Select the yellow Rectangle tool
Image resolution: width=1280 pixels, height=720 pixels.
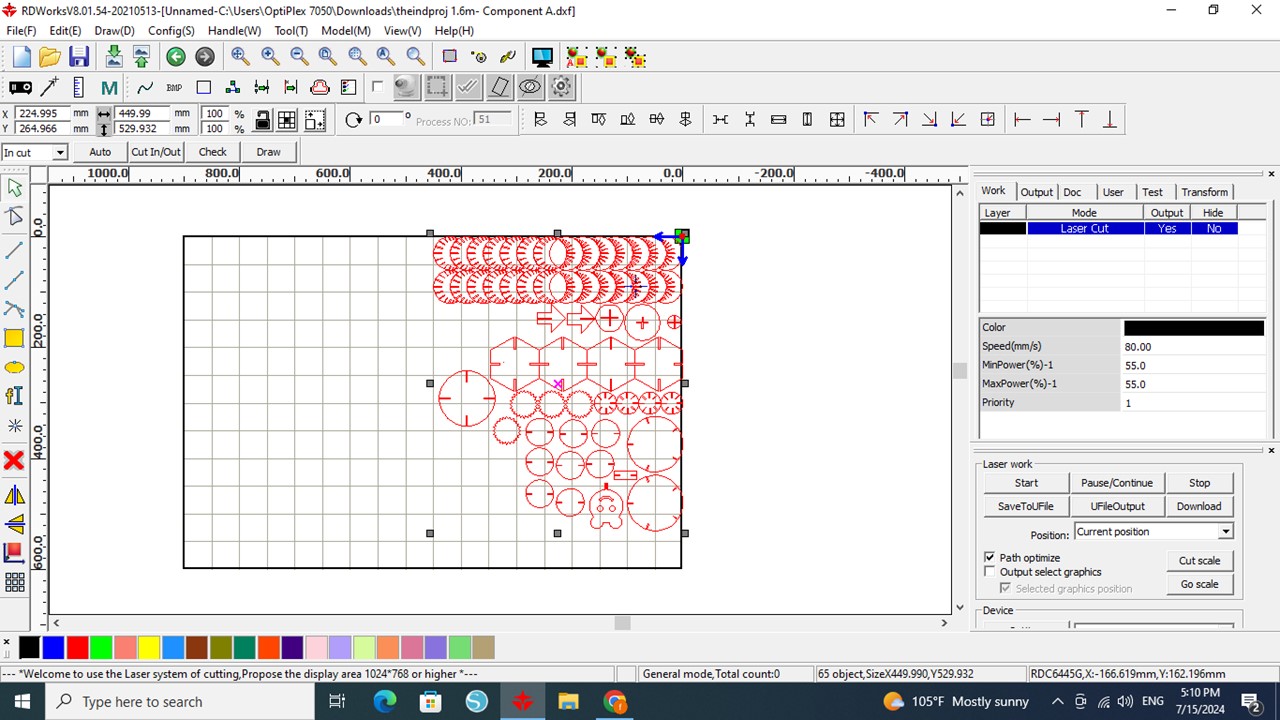14,338
